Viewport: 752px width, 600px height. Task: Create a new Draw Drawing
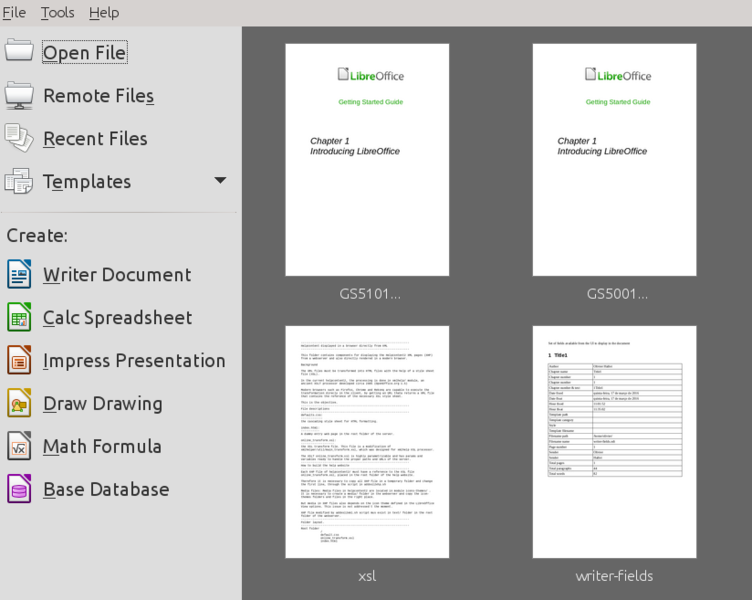103,404
